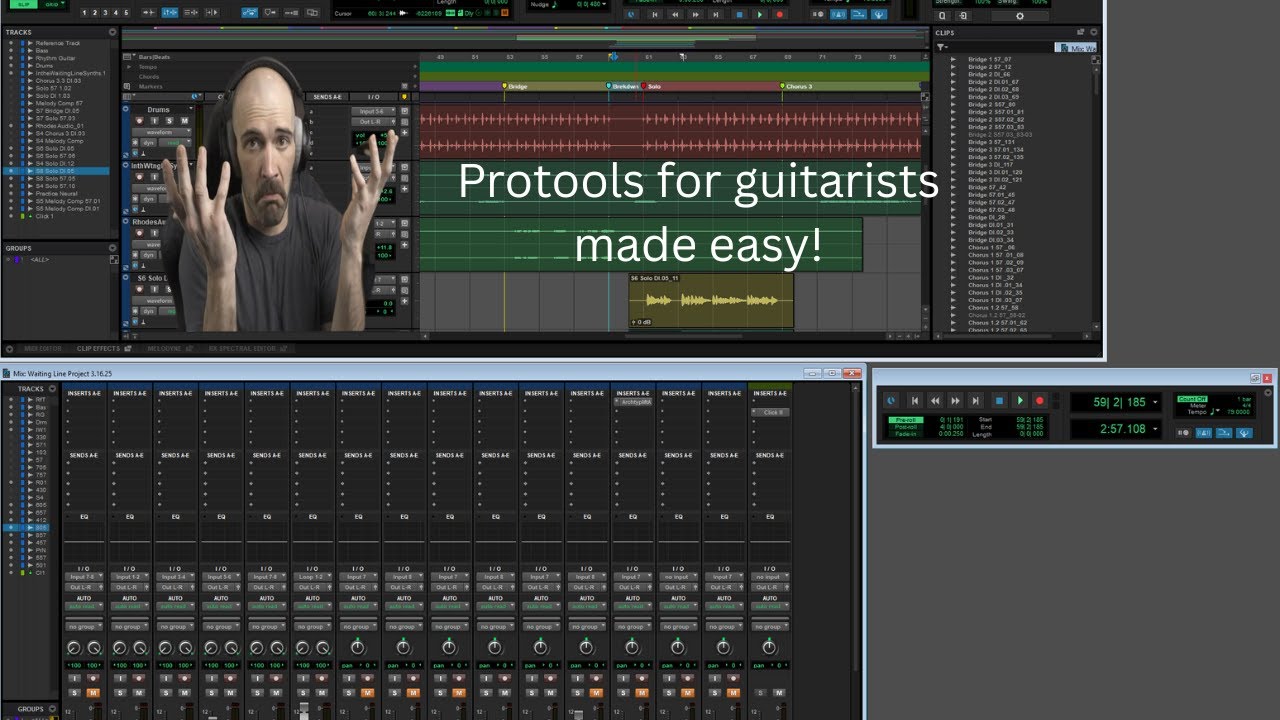The image size is (1280, 720).
Task: Open 'Loop 1-2' input selector in Mix window
Action: point(312,576)
